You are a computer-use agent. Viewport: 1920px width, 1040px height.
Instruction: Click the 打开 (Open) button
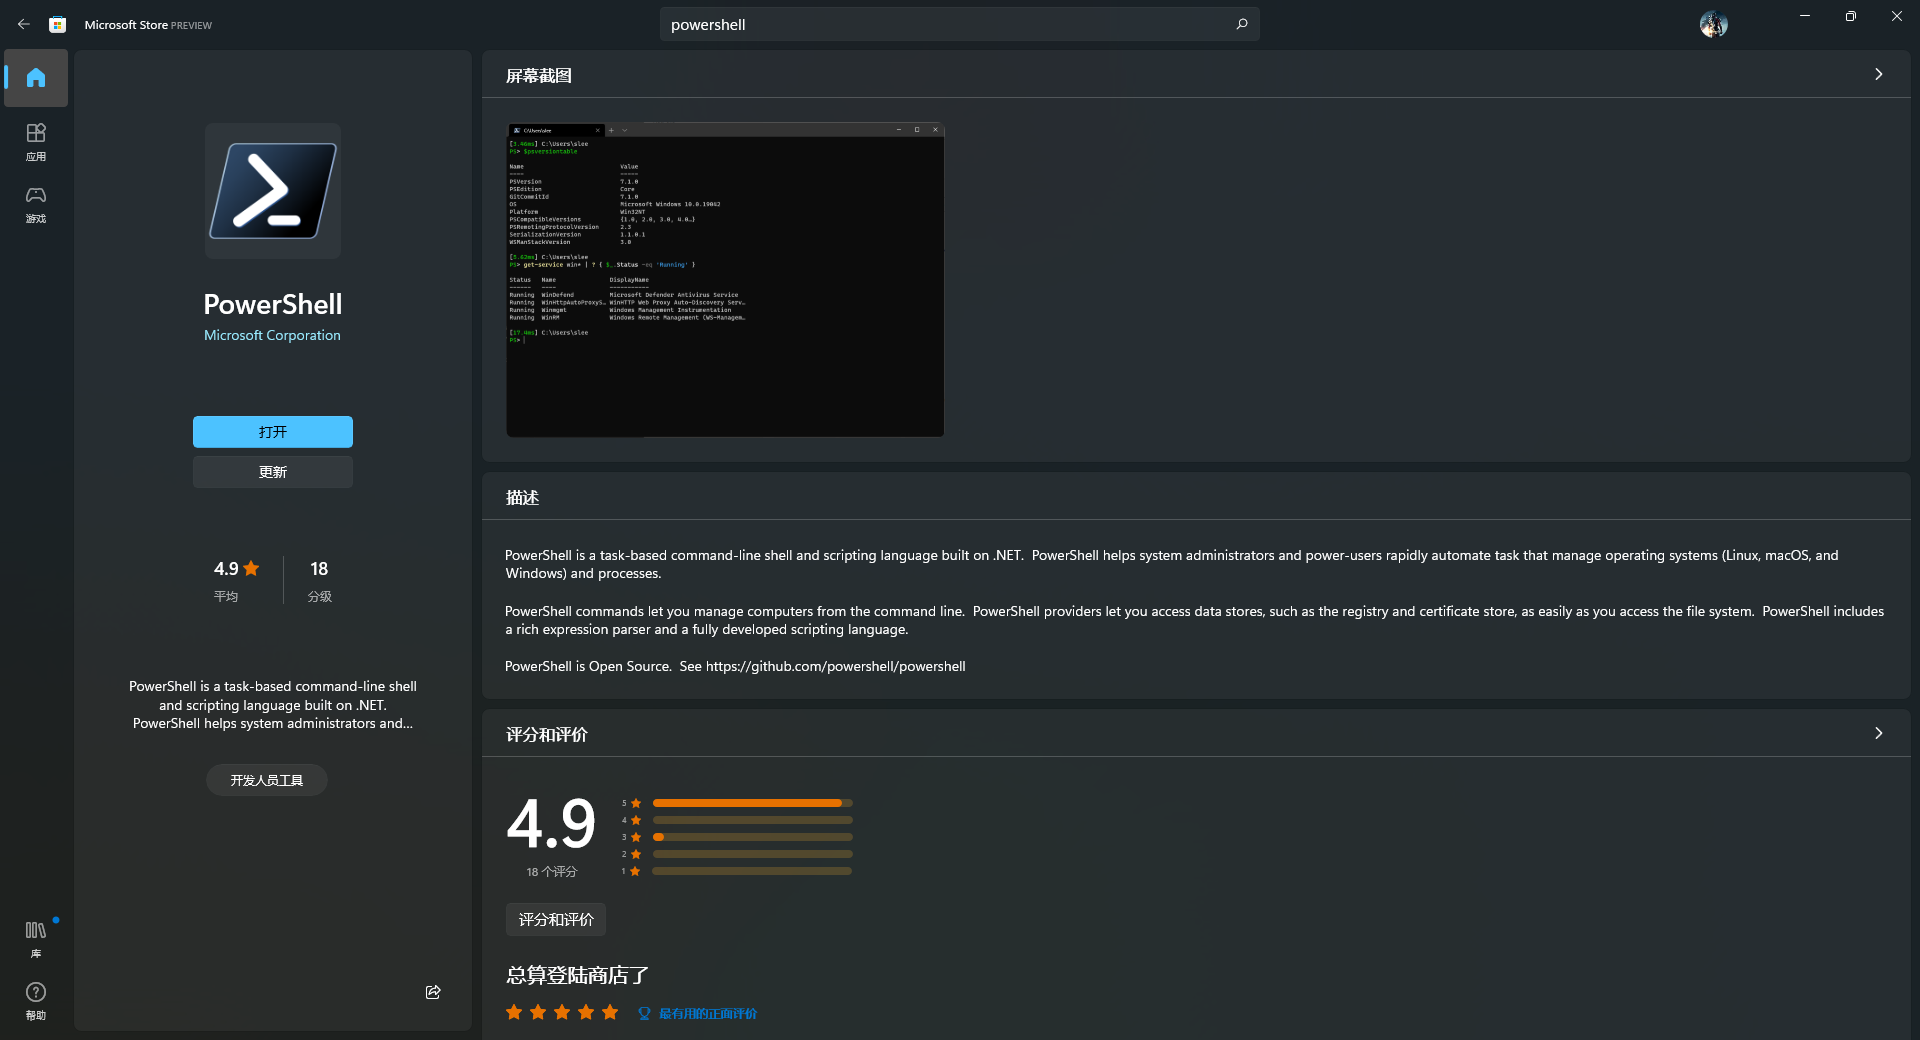(273, 432)
